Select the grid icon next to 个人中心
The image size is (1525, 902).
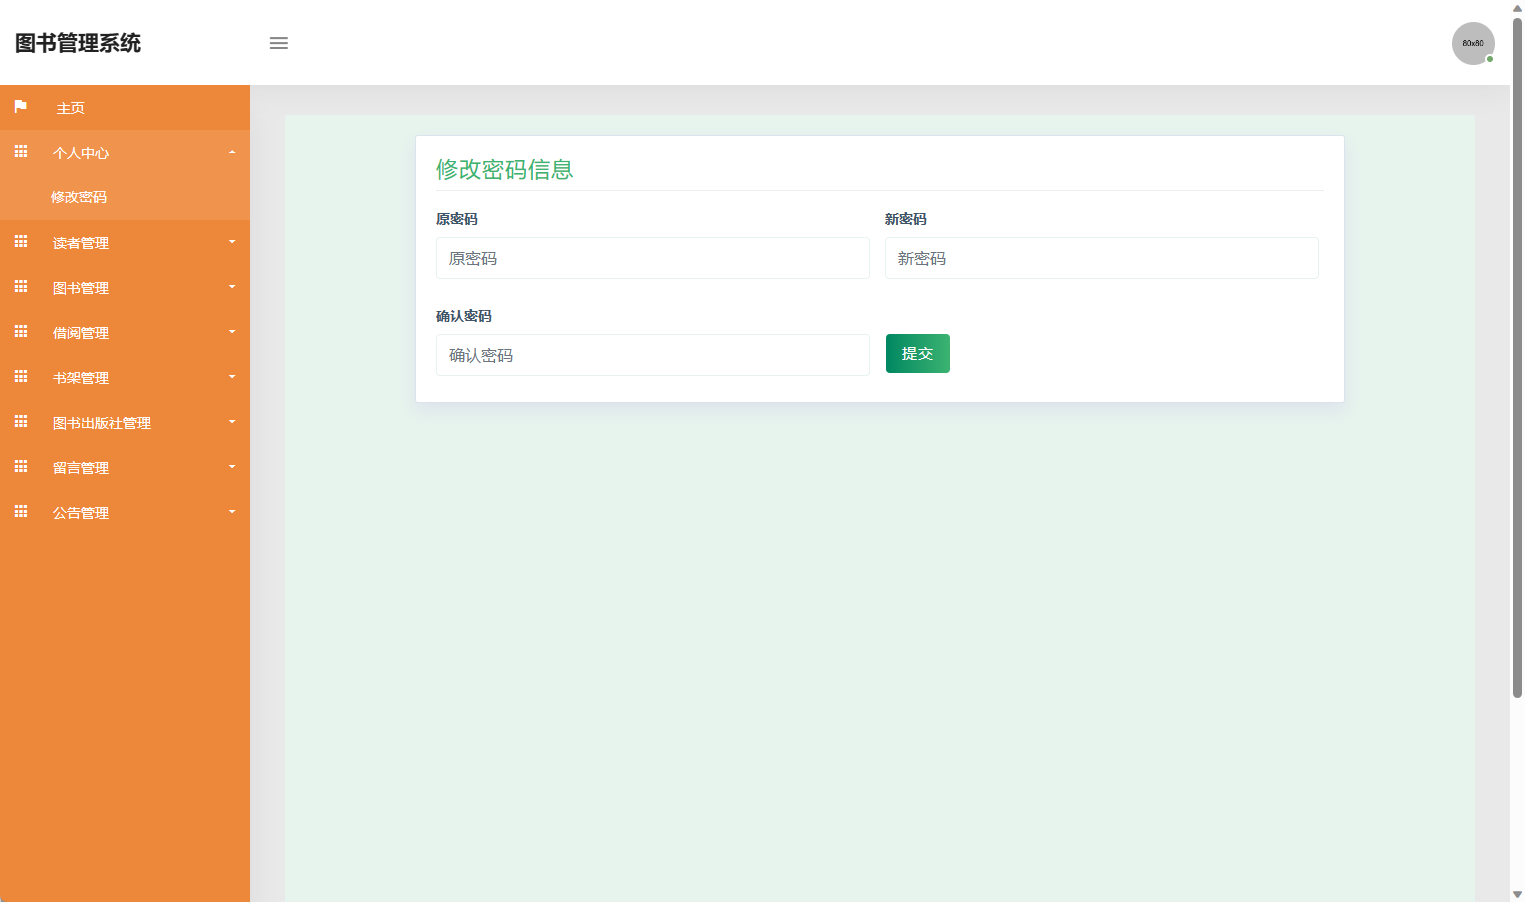tap(20, 151)
